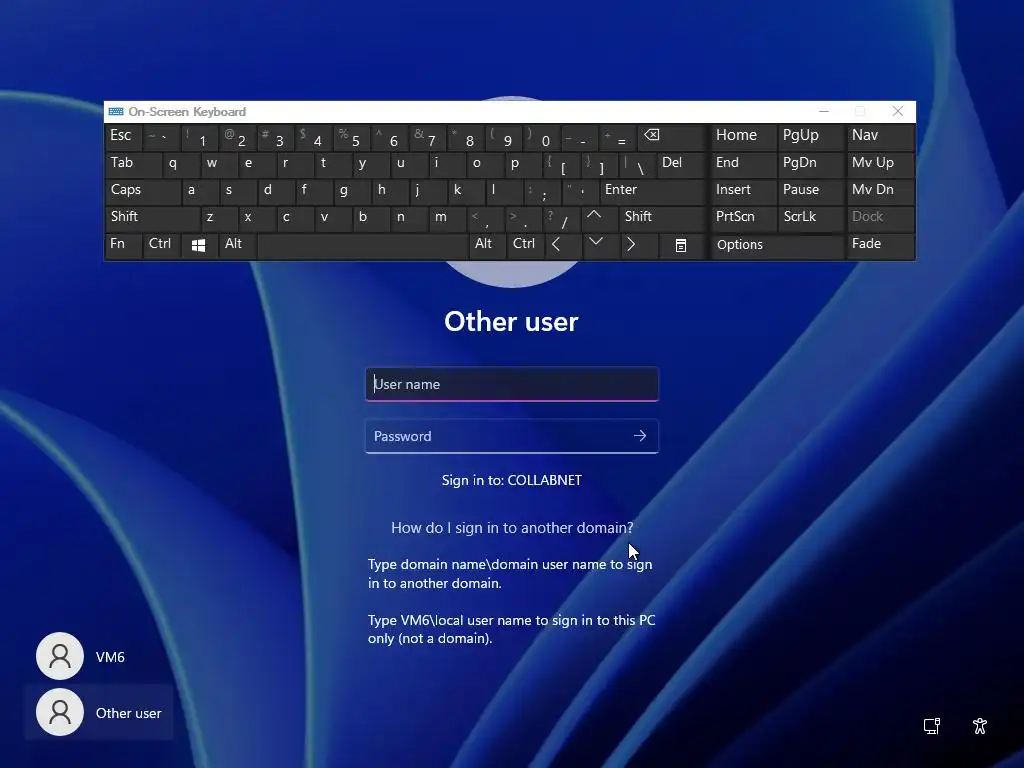This screenshot has width=1024, height=768.
Task: Select the Other user account label
Action: click(129, 713)
